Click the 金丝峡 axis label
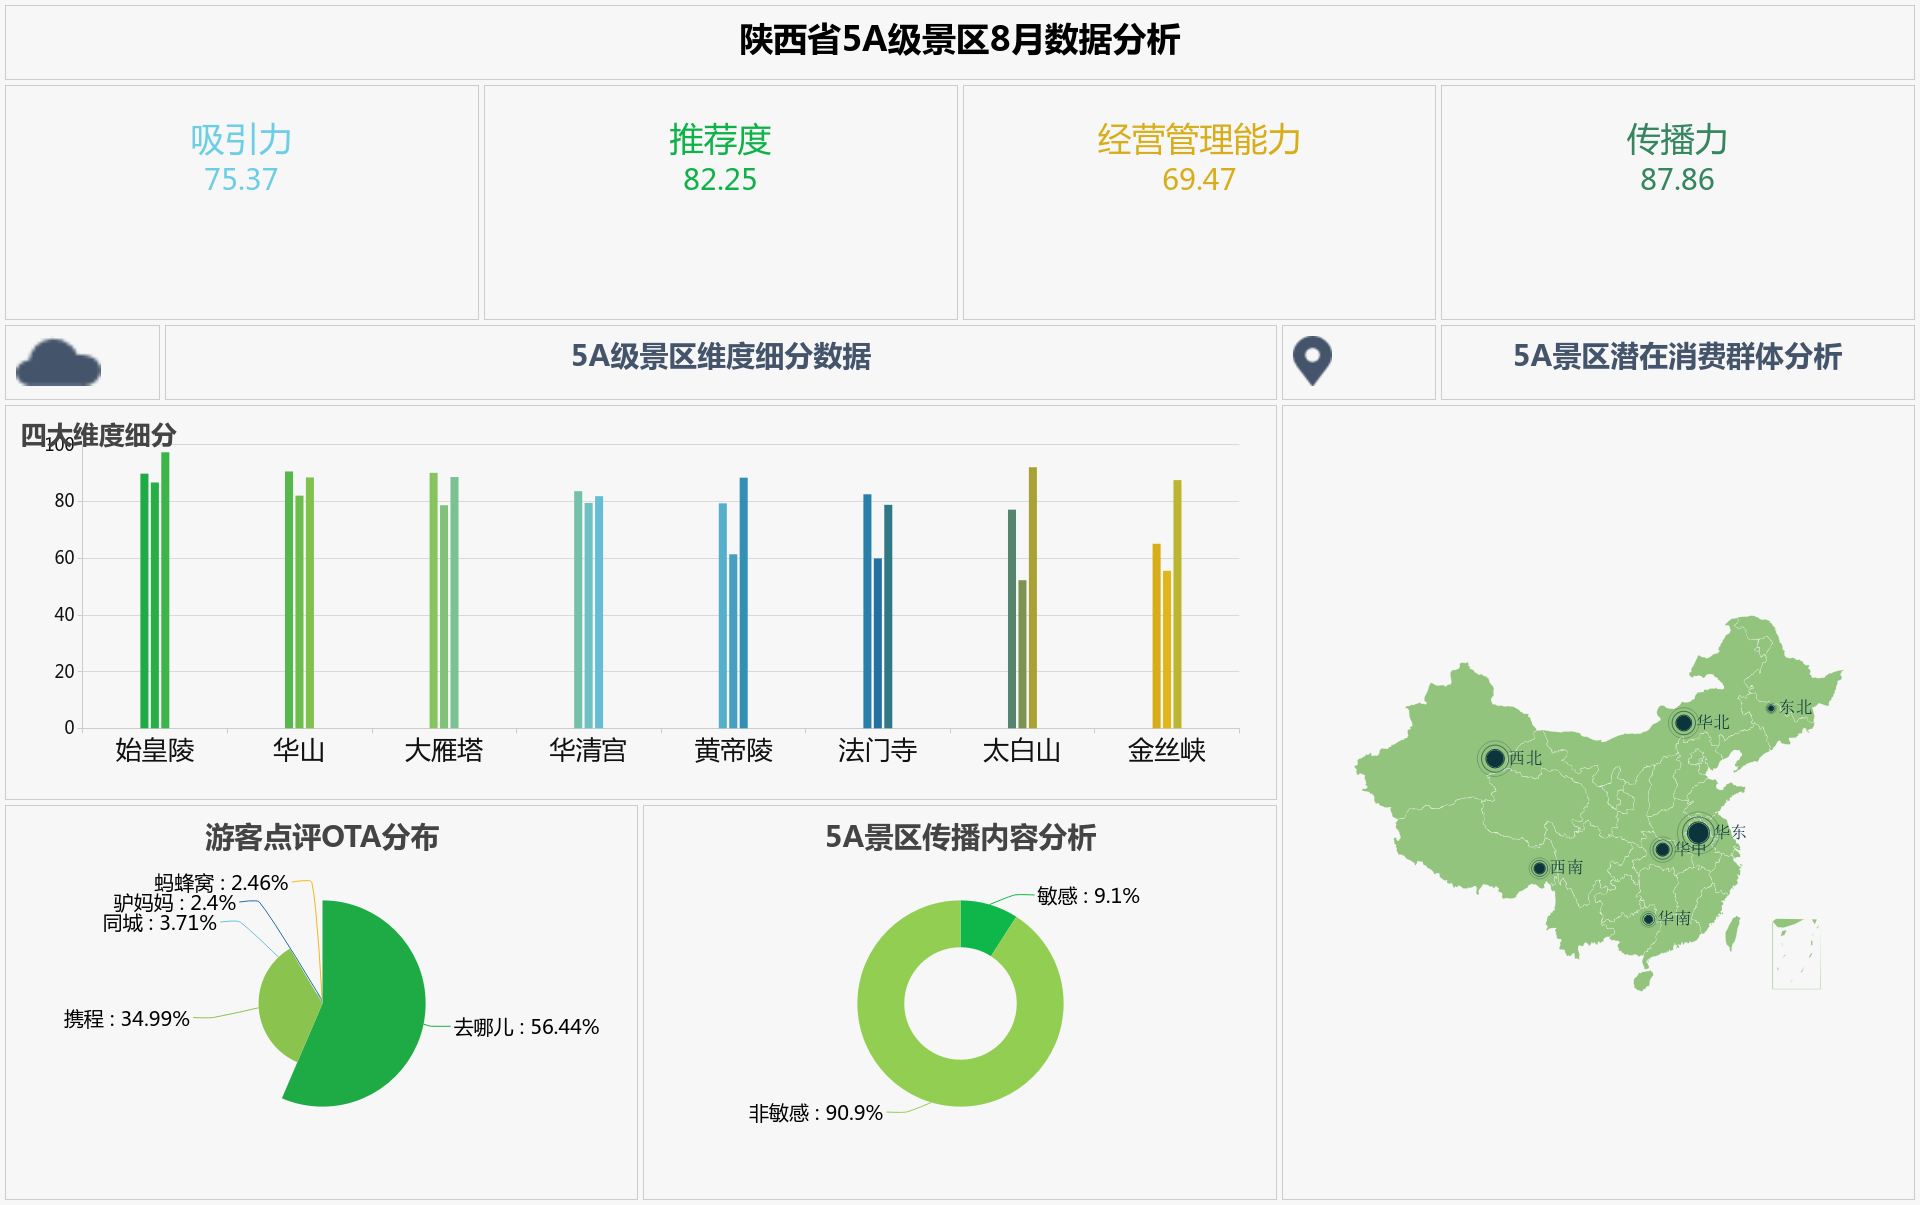 (x=1166, y=750)
